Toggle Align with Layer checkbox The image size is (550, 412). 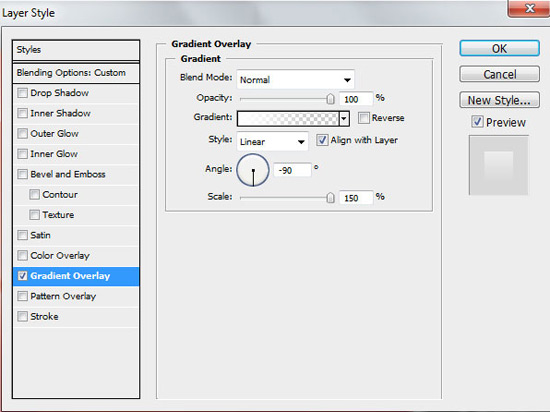[x=322, y=140]
